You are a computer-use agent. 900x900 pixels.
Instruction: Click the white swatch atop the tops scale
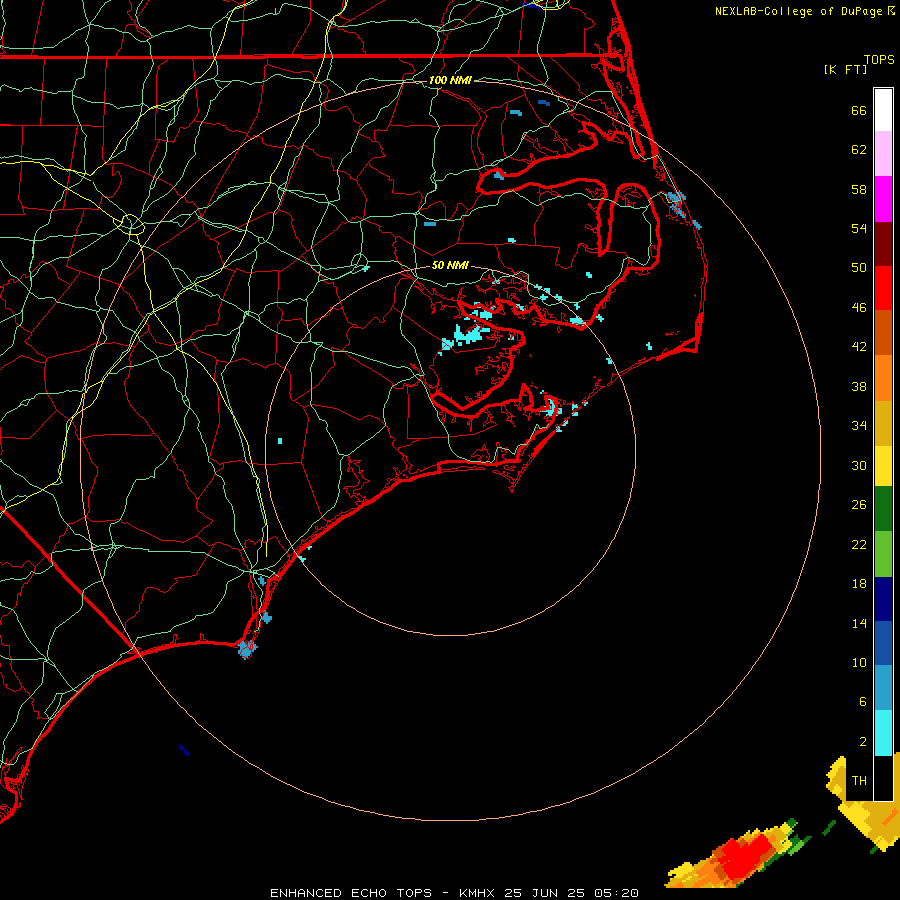[883, 110]
